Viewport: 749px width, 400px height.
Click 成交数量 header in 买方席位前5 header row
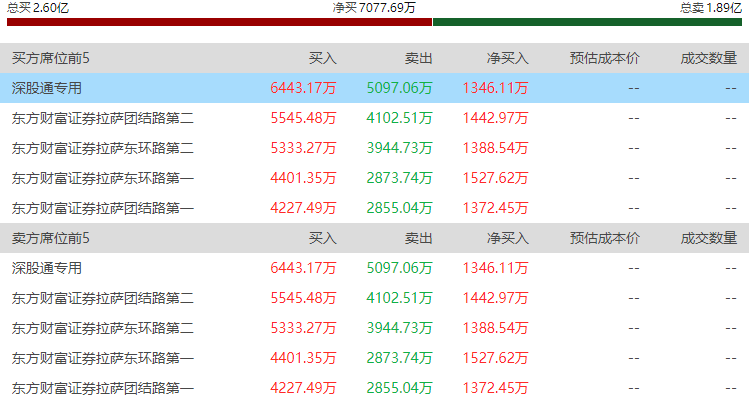[x=709, y=58]
